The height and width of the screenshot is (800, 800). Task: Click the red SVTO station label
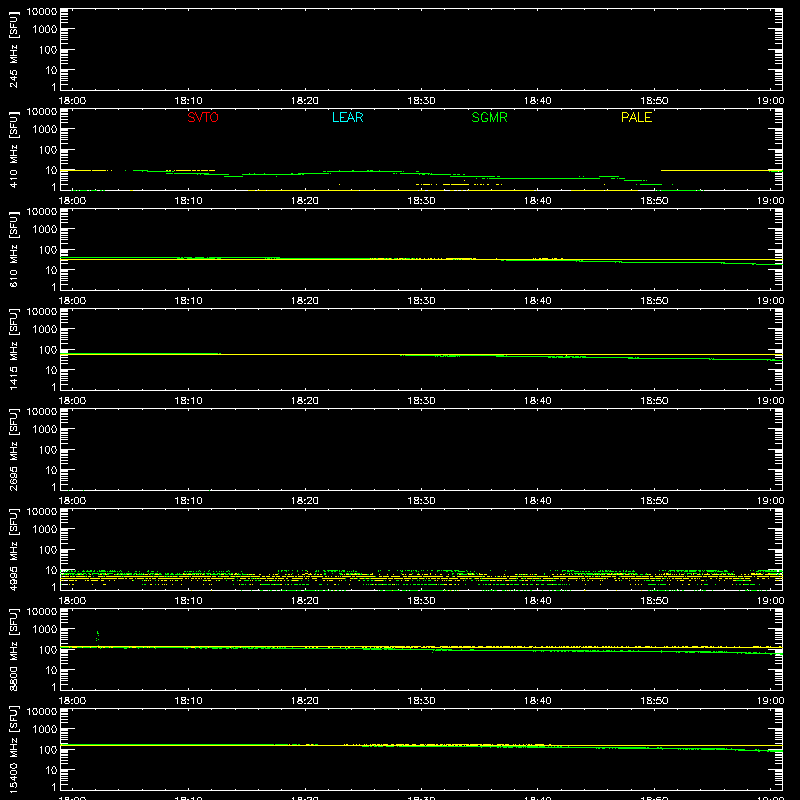203,117
